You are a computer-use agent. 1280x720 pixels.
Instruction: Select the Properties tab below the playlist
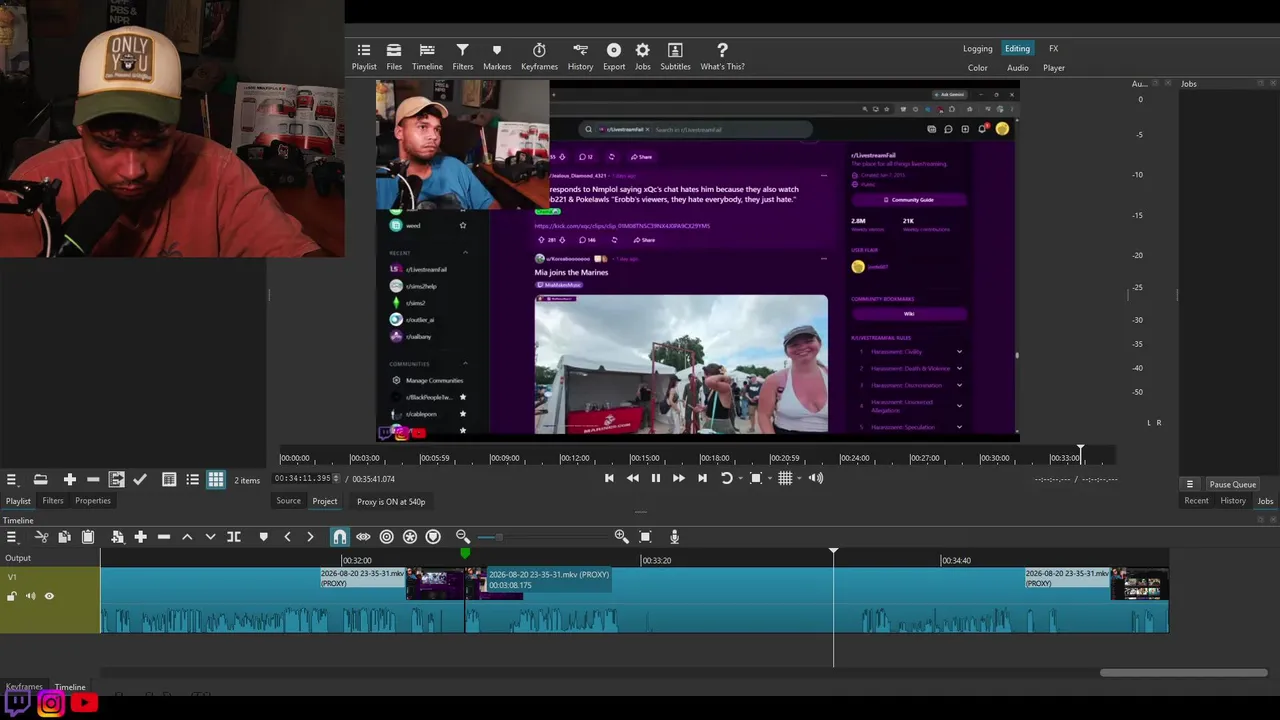point(93,501)
